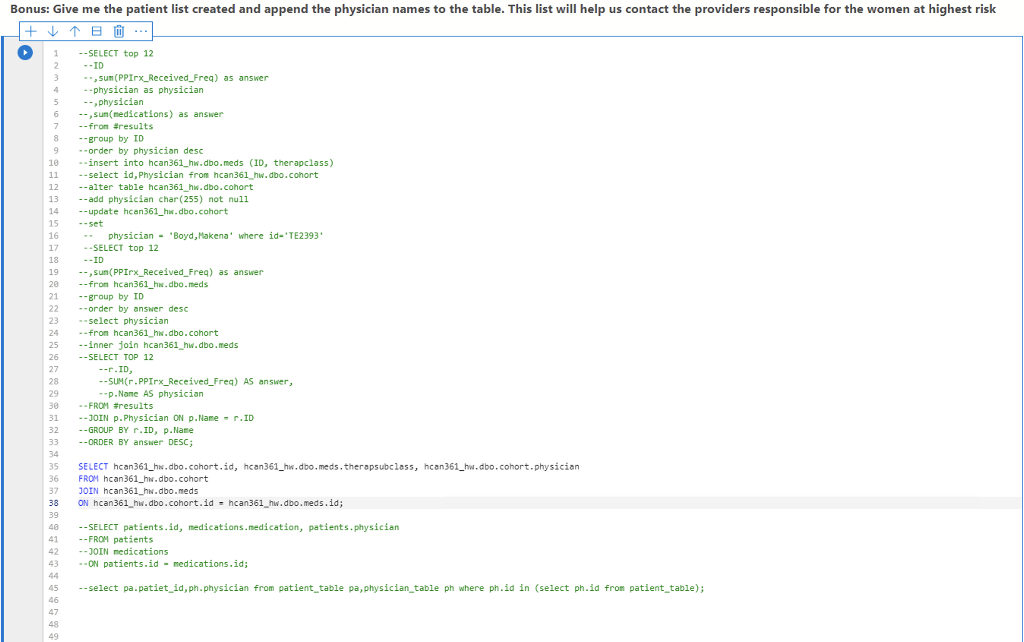Click the 'insert into hcan361_hw.dbo.meds' comment line

point(206,163)
